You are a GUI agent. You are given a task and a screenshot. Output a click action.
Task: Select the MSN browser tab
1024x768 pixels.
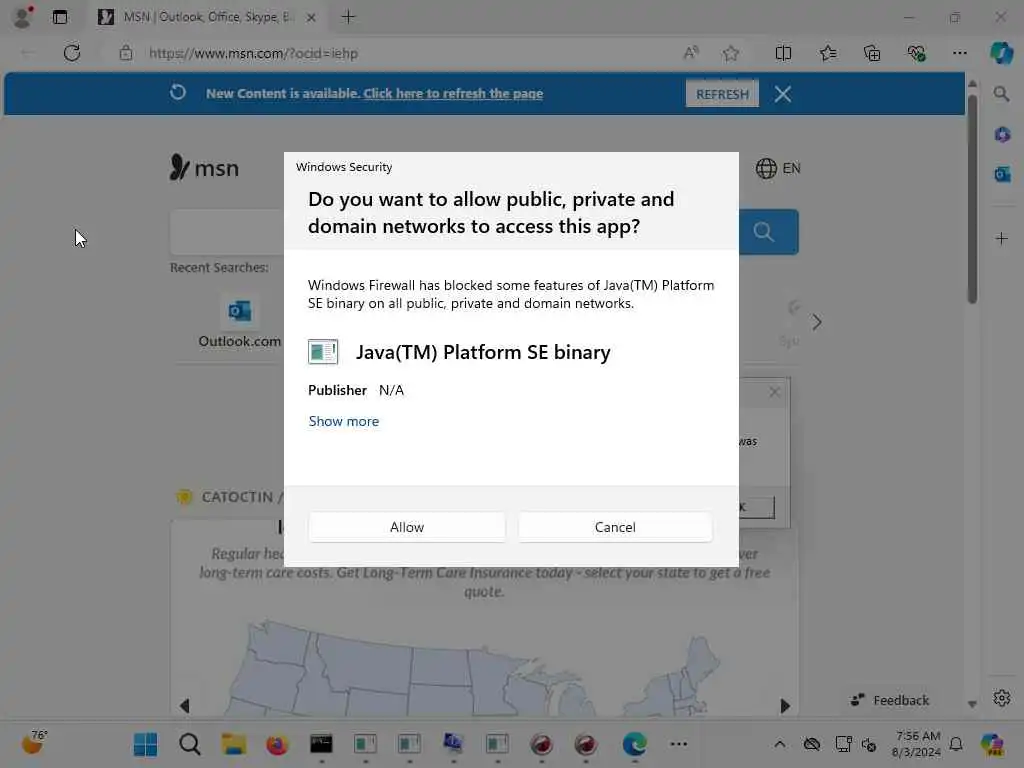pyautogui.click(x=206, y=17)
